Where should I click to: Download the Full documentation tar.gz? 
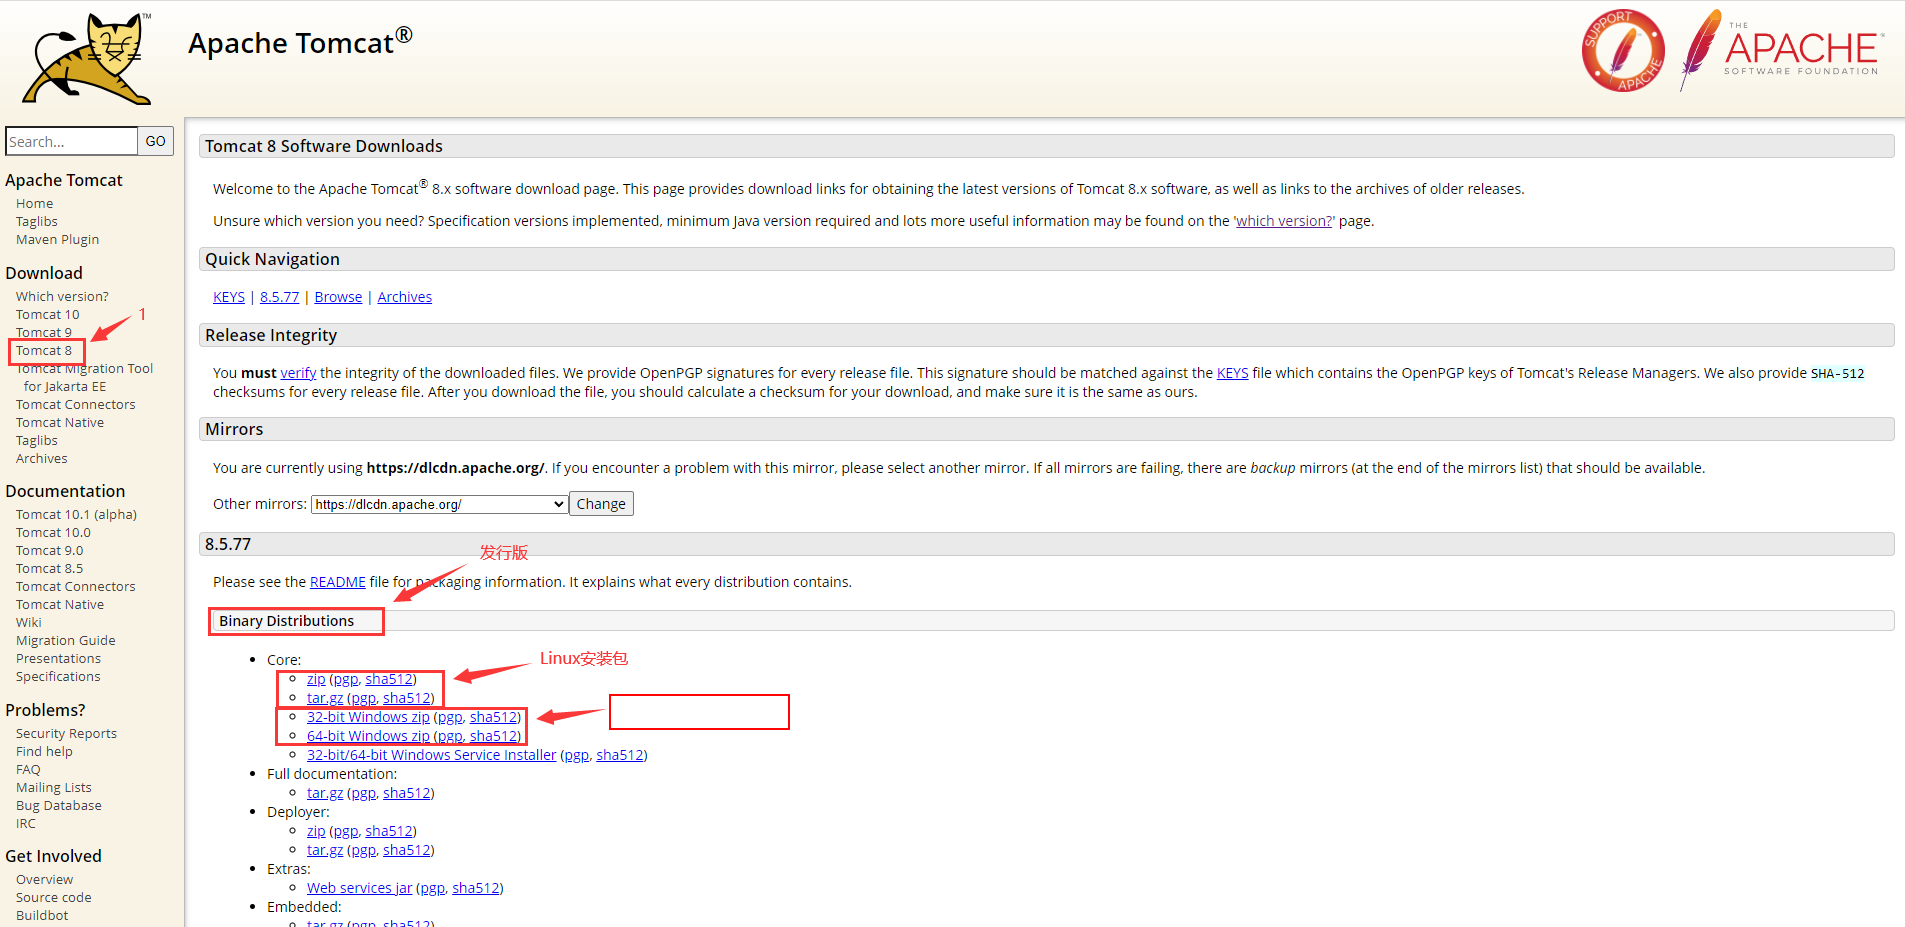point(325,793)
